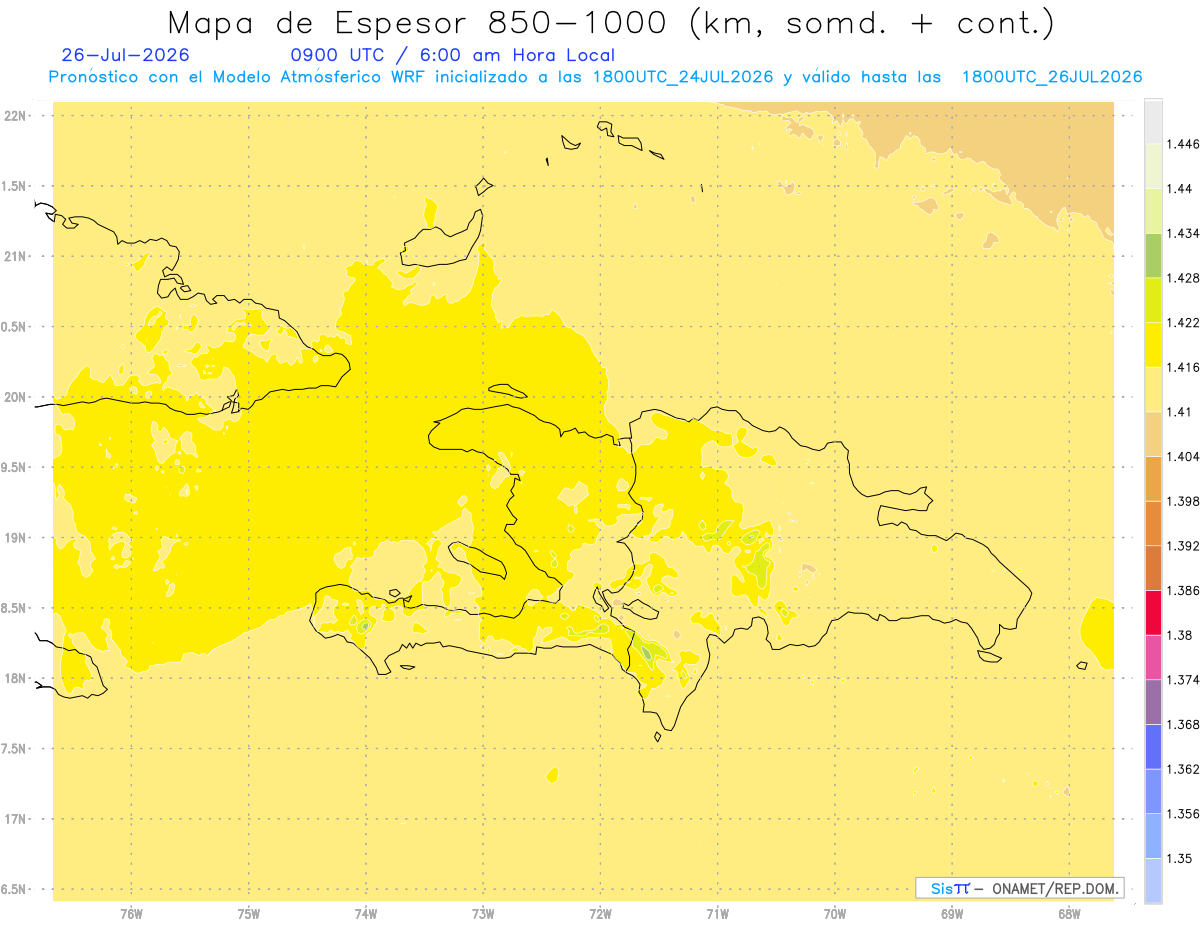Click the 19N latitude label
The height and width of the screenshot is (927, 1200).
coord(15,537)
